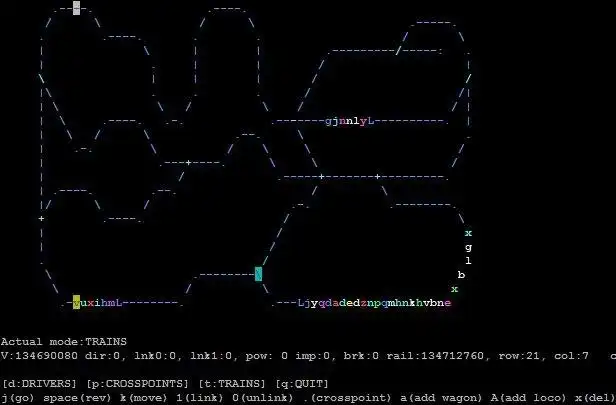Click the yellow highlighted wagon of yuxihmL train
Image resolution: width=616 pixels, height=405 pixels.
click(x=77, y=302)
